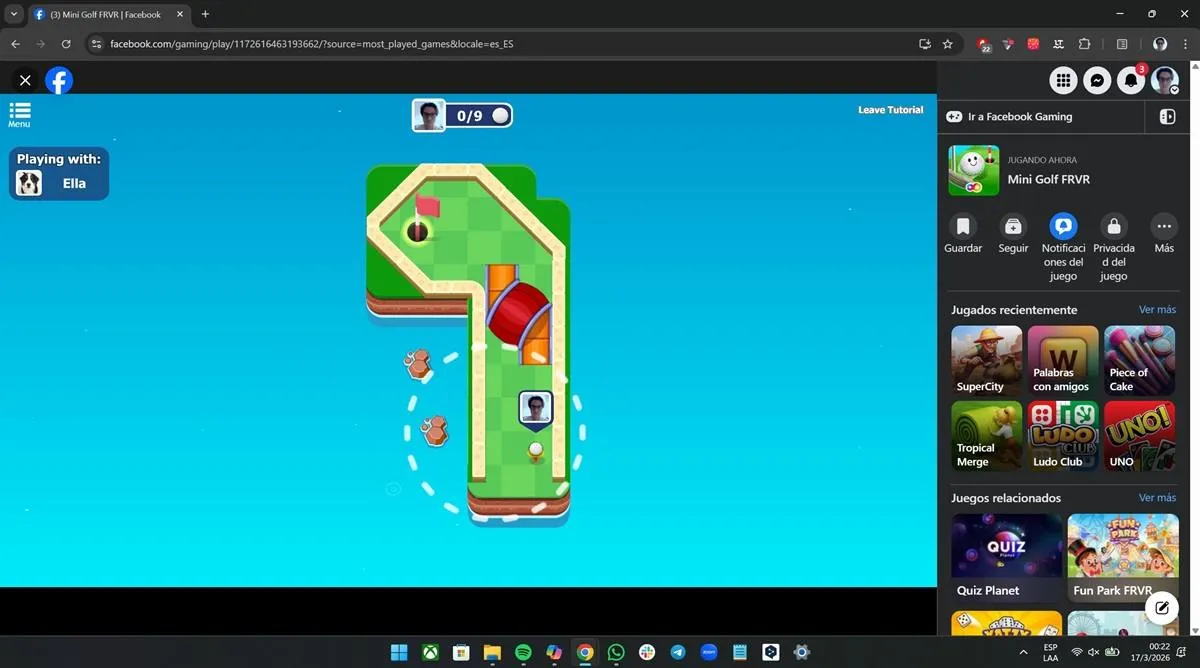Click Ver más beside Juegos relacionados
Image resolution: width=1200 pixels, height=668 pixels.
1157,498
